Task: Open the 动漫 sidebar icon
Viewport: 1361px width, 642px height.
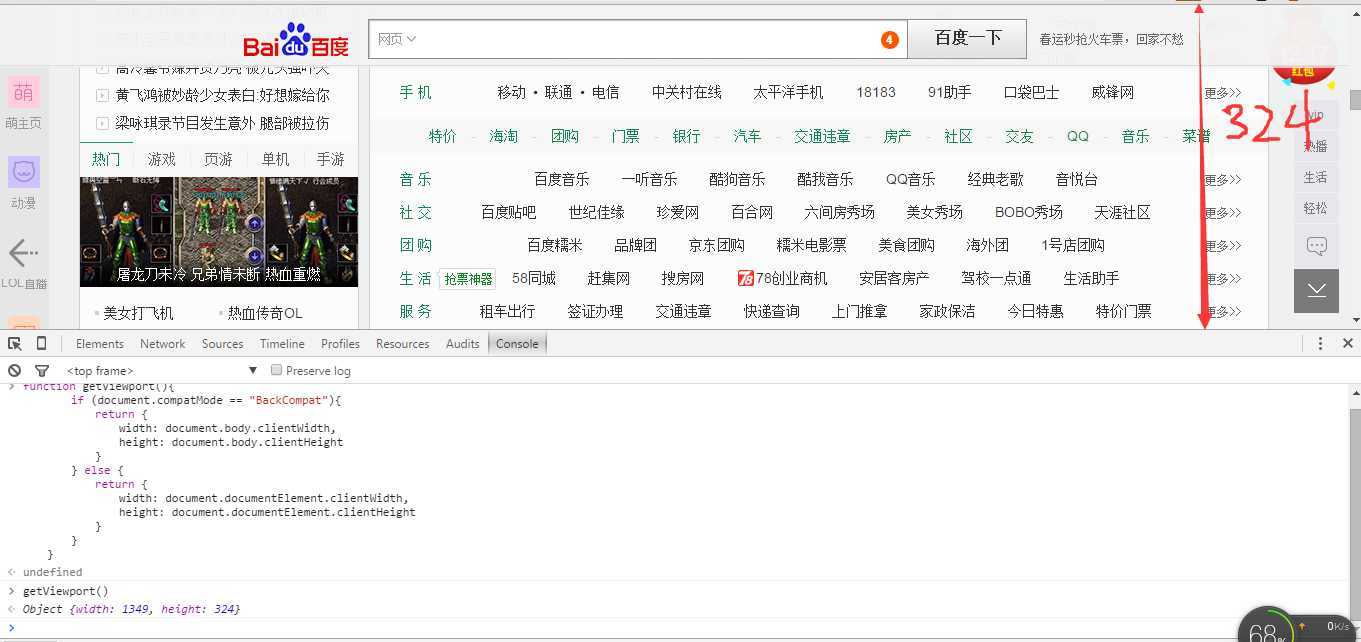Action: click(x=24, y=172)
